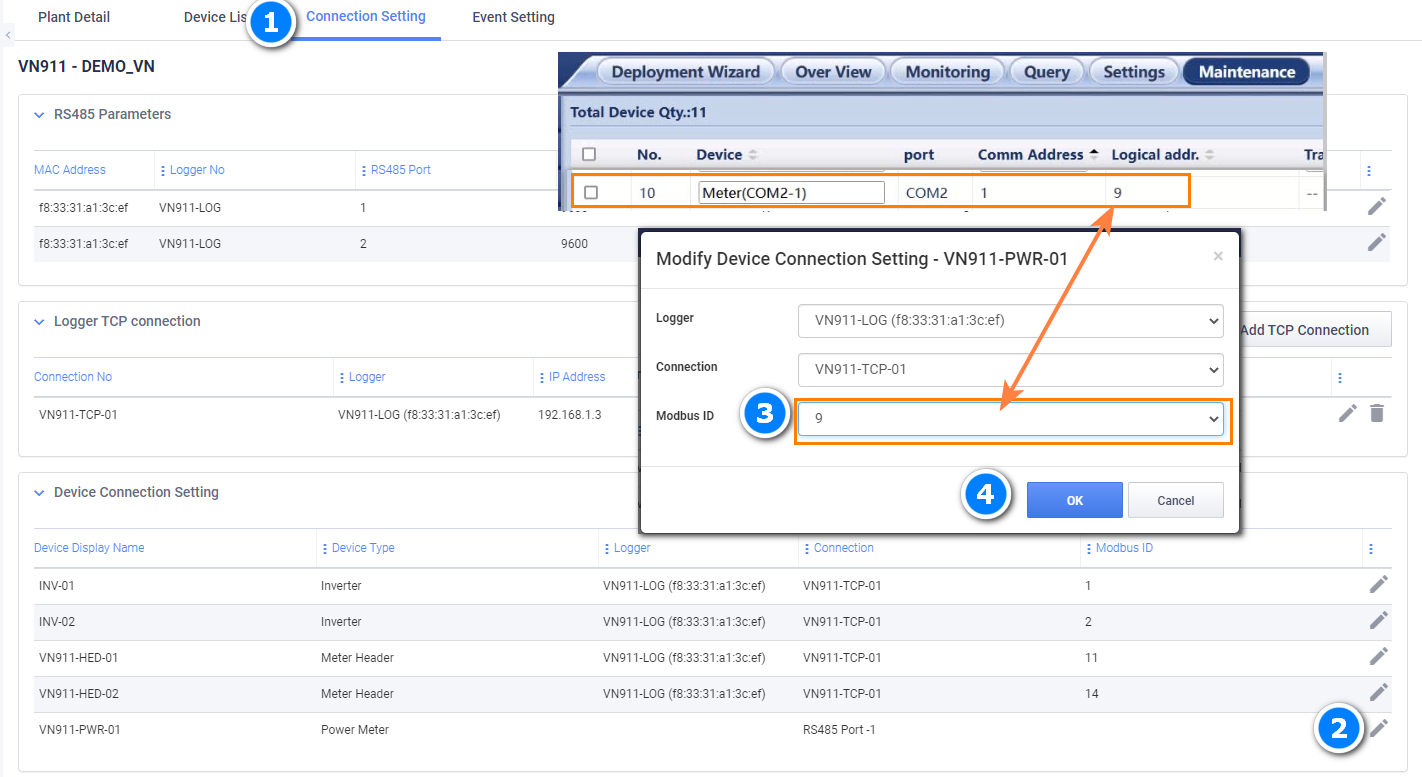Edit the INV-02 inverter connection

(x=1377, y=620)
